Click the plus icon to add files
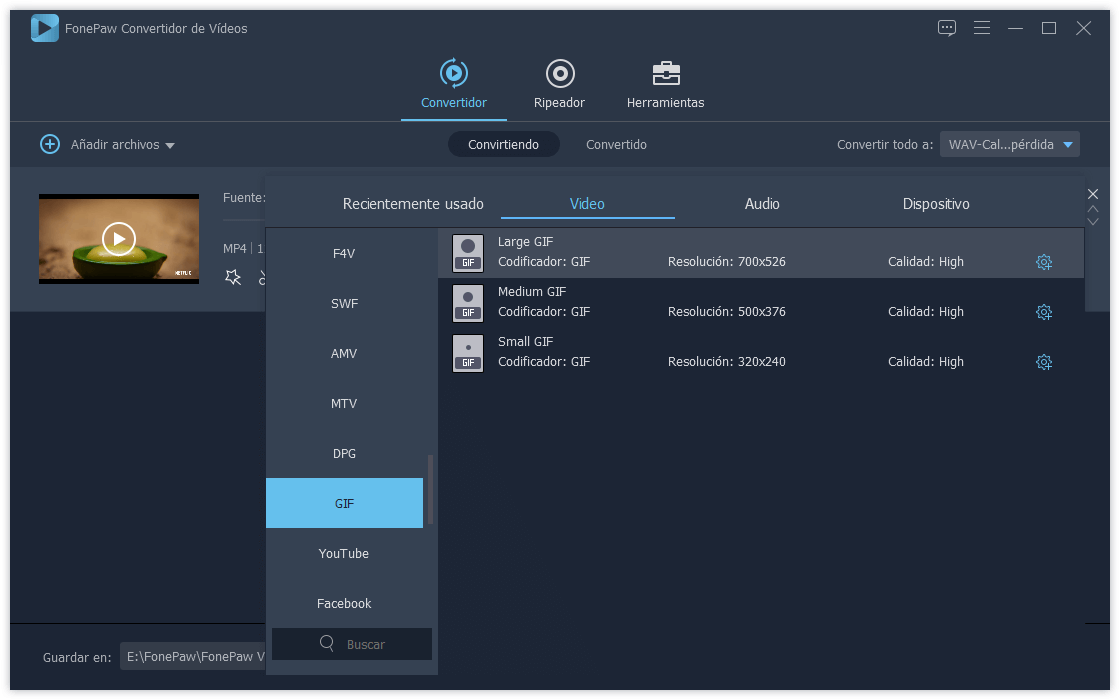1120x700 pixels. click(x=50, y=144)
